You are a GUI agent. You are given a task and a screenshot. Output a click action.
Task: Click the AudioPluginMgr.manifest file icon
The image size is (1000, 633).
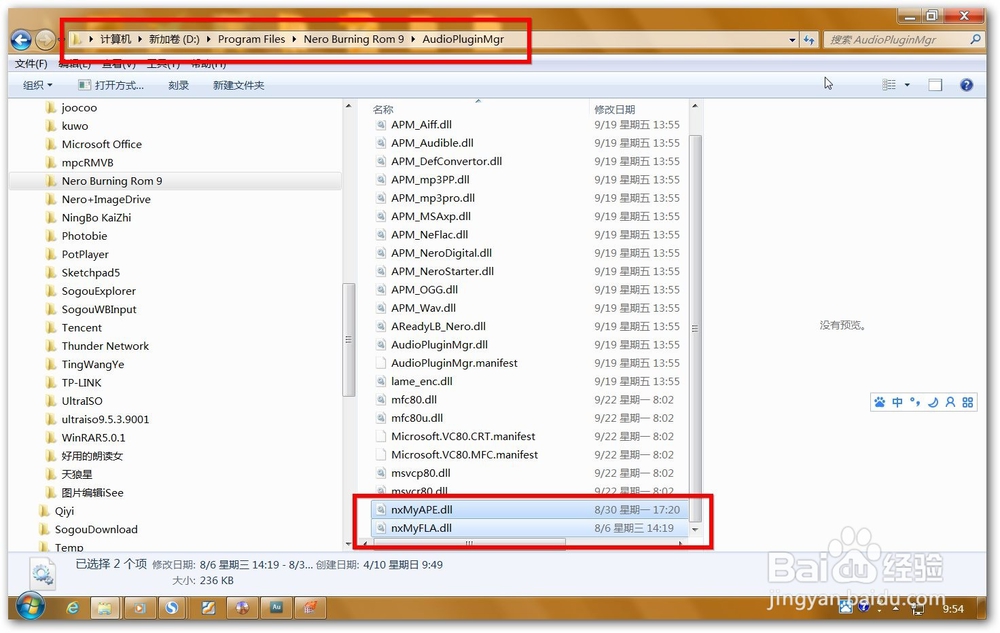click(x=381, y=363)
